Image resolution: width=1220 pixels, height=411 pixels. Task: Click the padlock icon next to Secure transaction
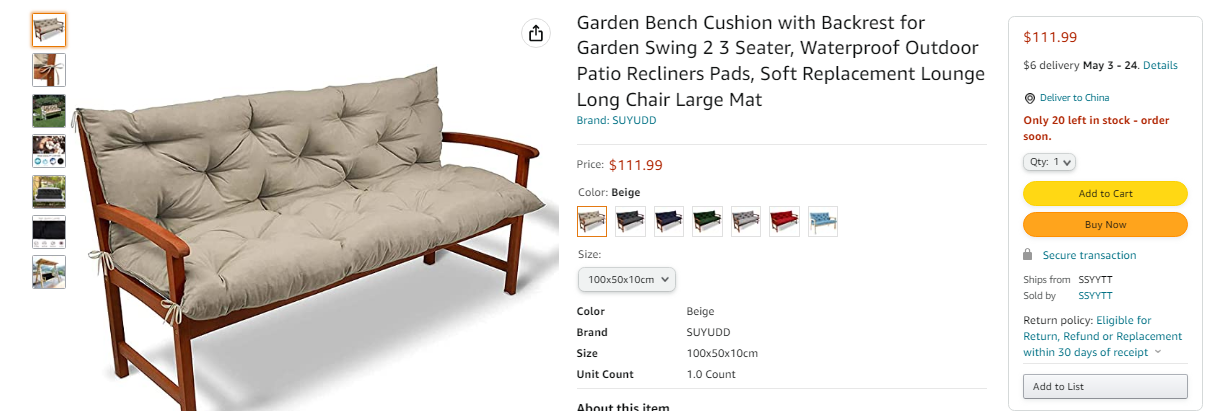(1028, 255)
